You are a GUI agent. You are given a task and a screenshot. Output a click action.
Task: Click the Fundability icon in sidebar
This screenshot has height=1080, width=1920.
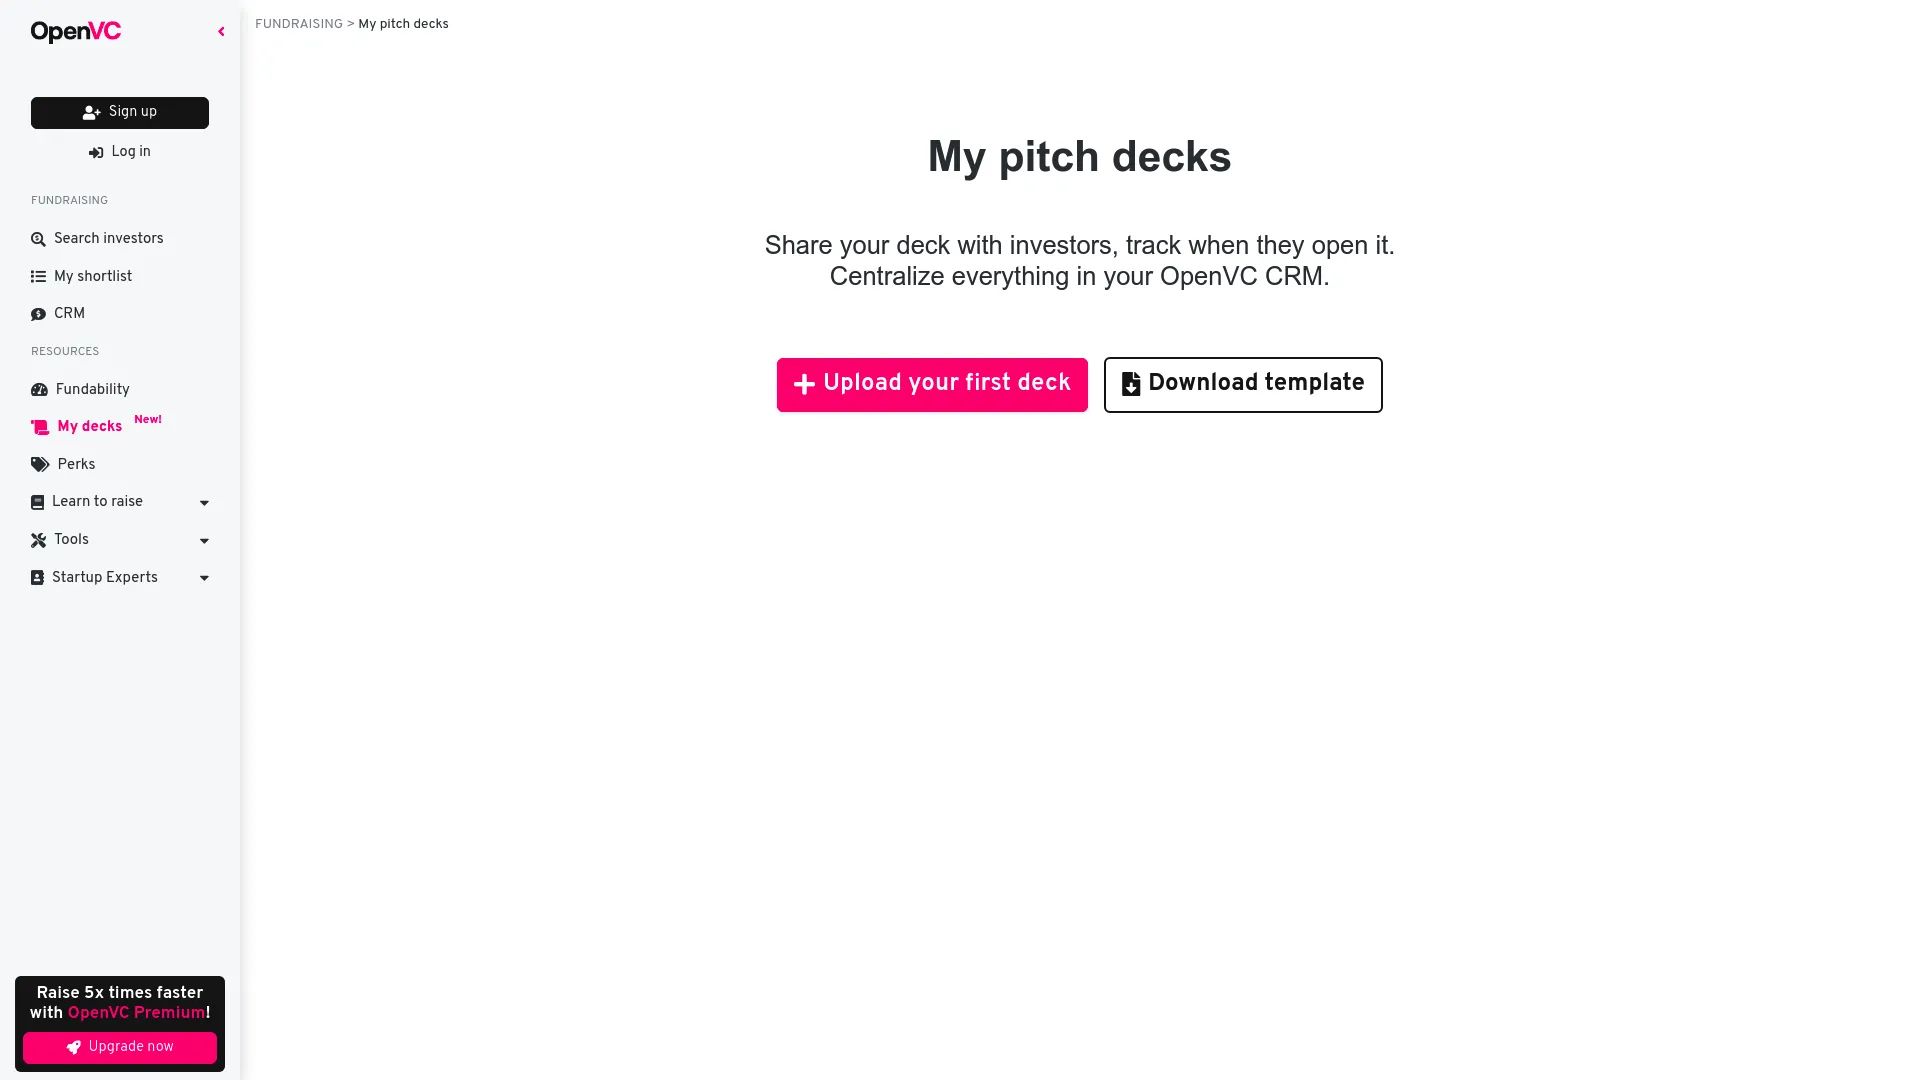[40, 388]
